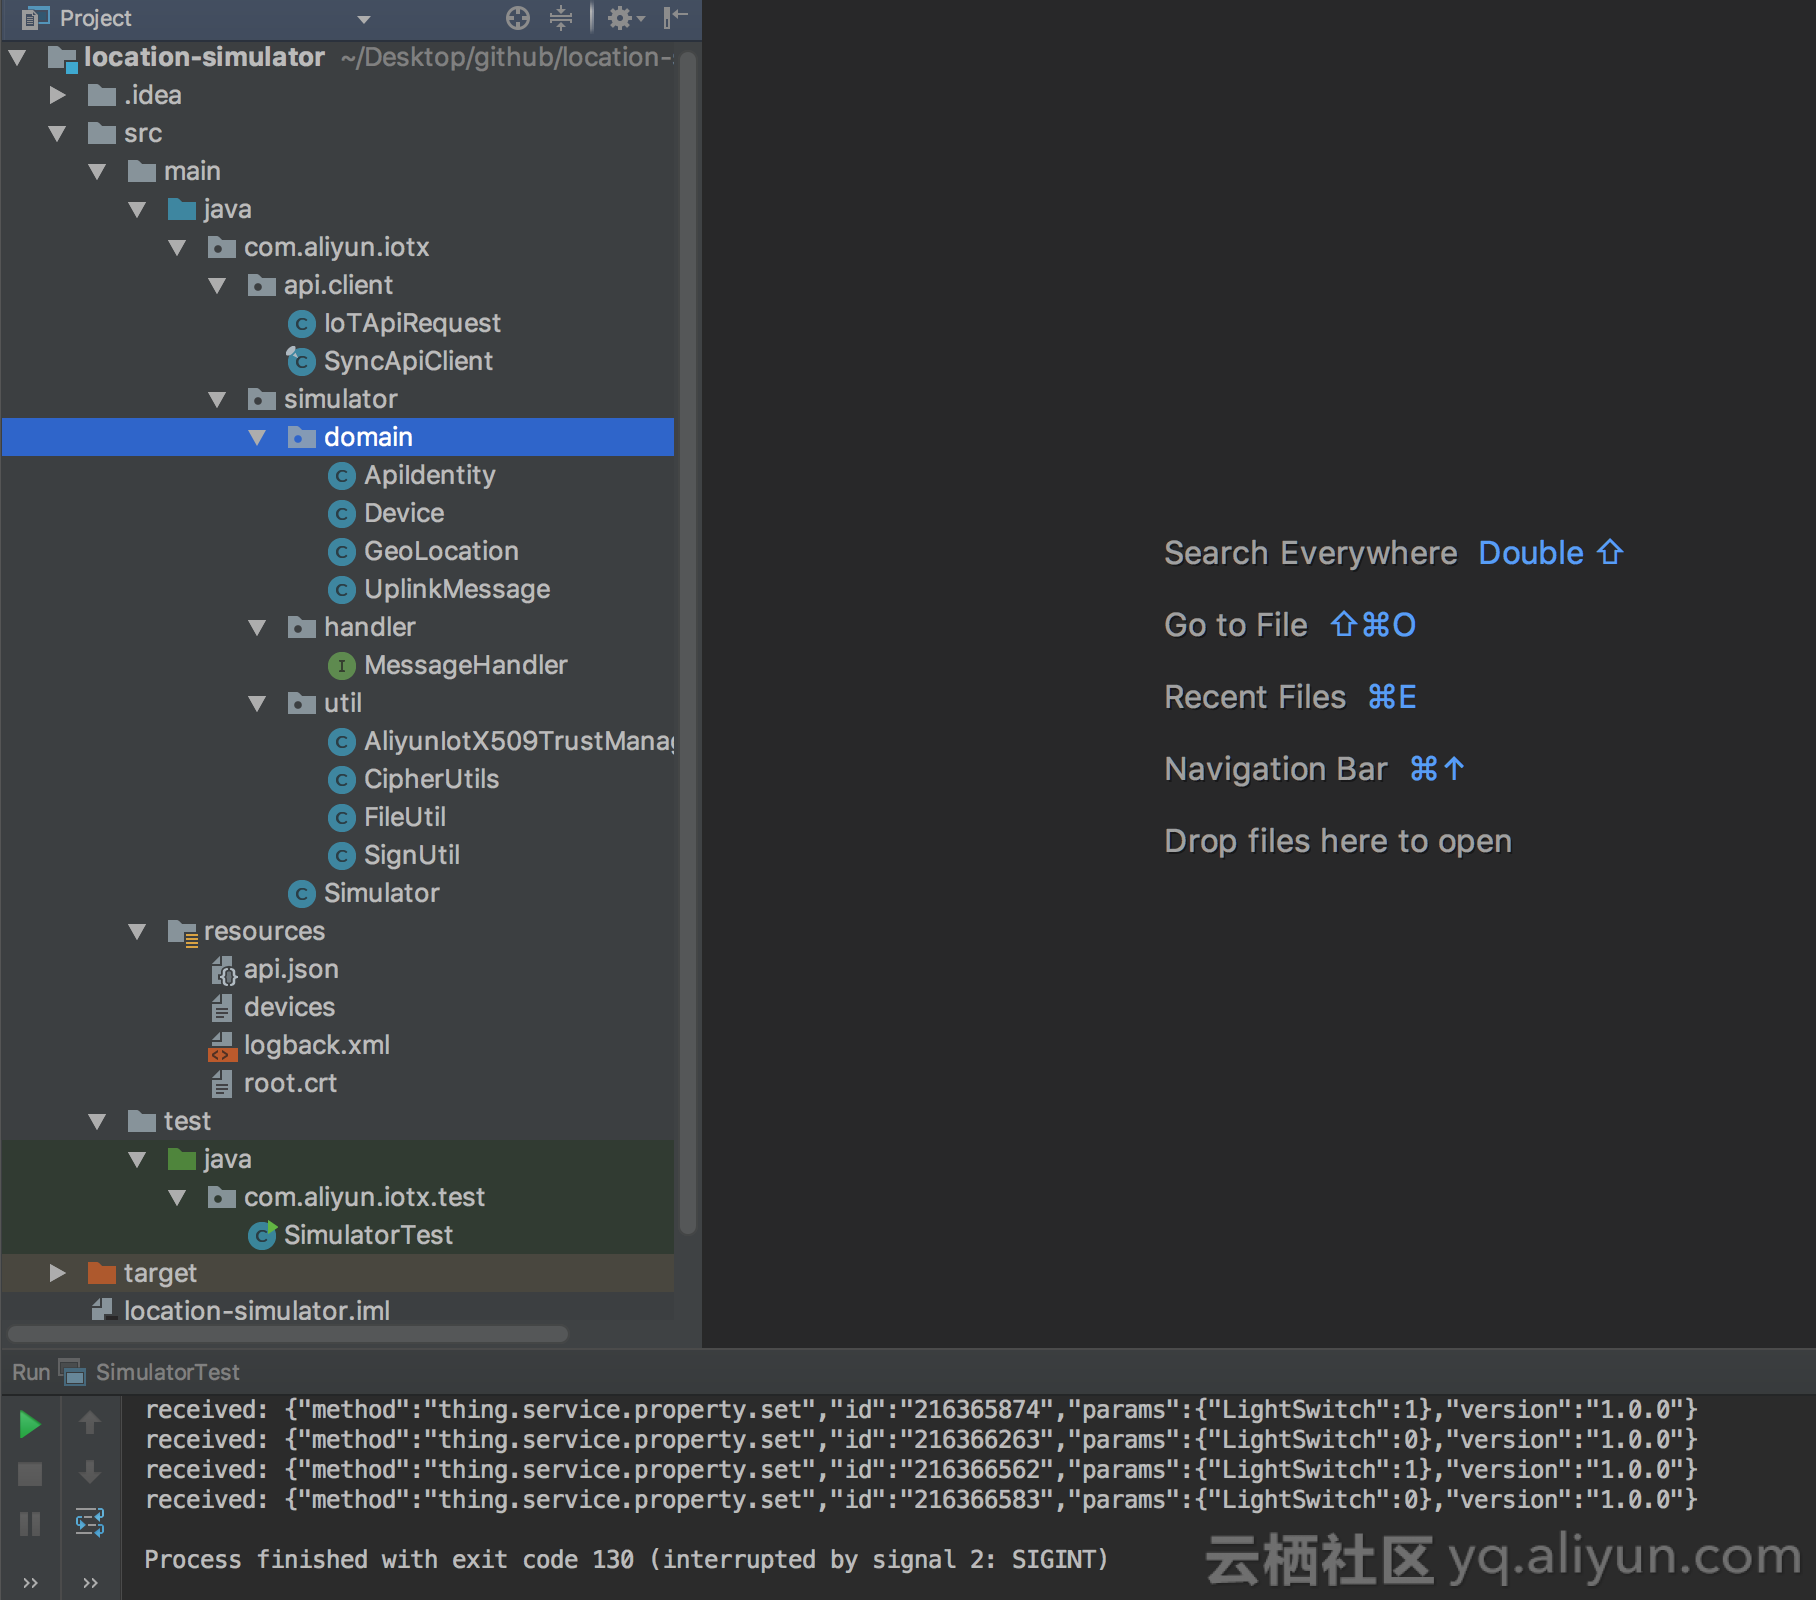
Task: Click the Device class icon
Action: click(x=342, y=514)
